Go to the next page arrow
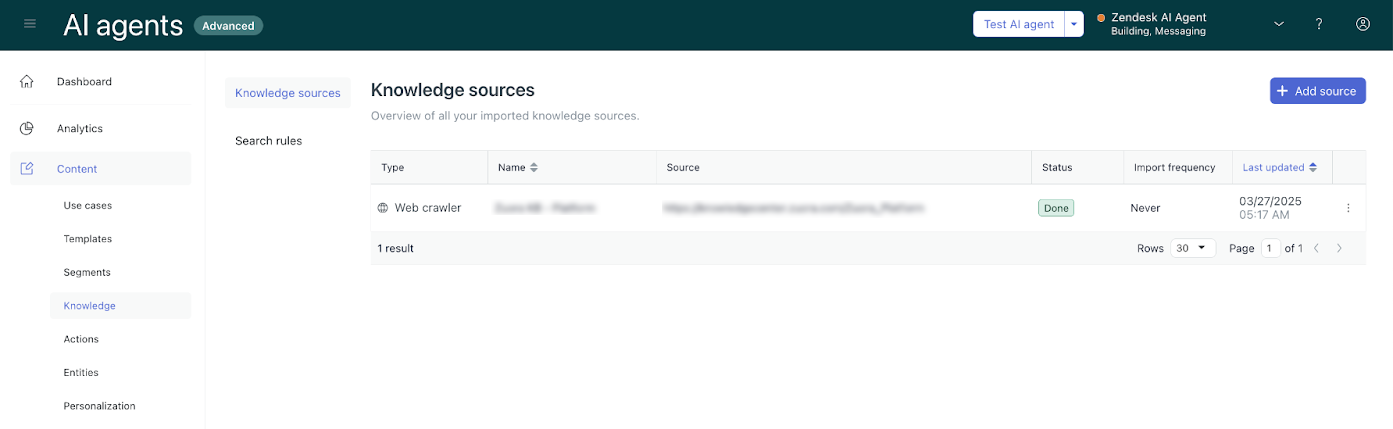Image resolution: width=1393 pixels, height=429 pixels. [1340, 248]
